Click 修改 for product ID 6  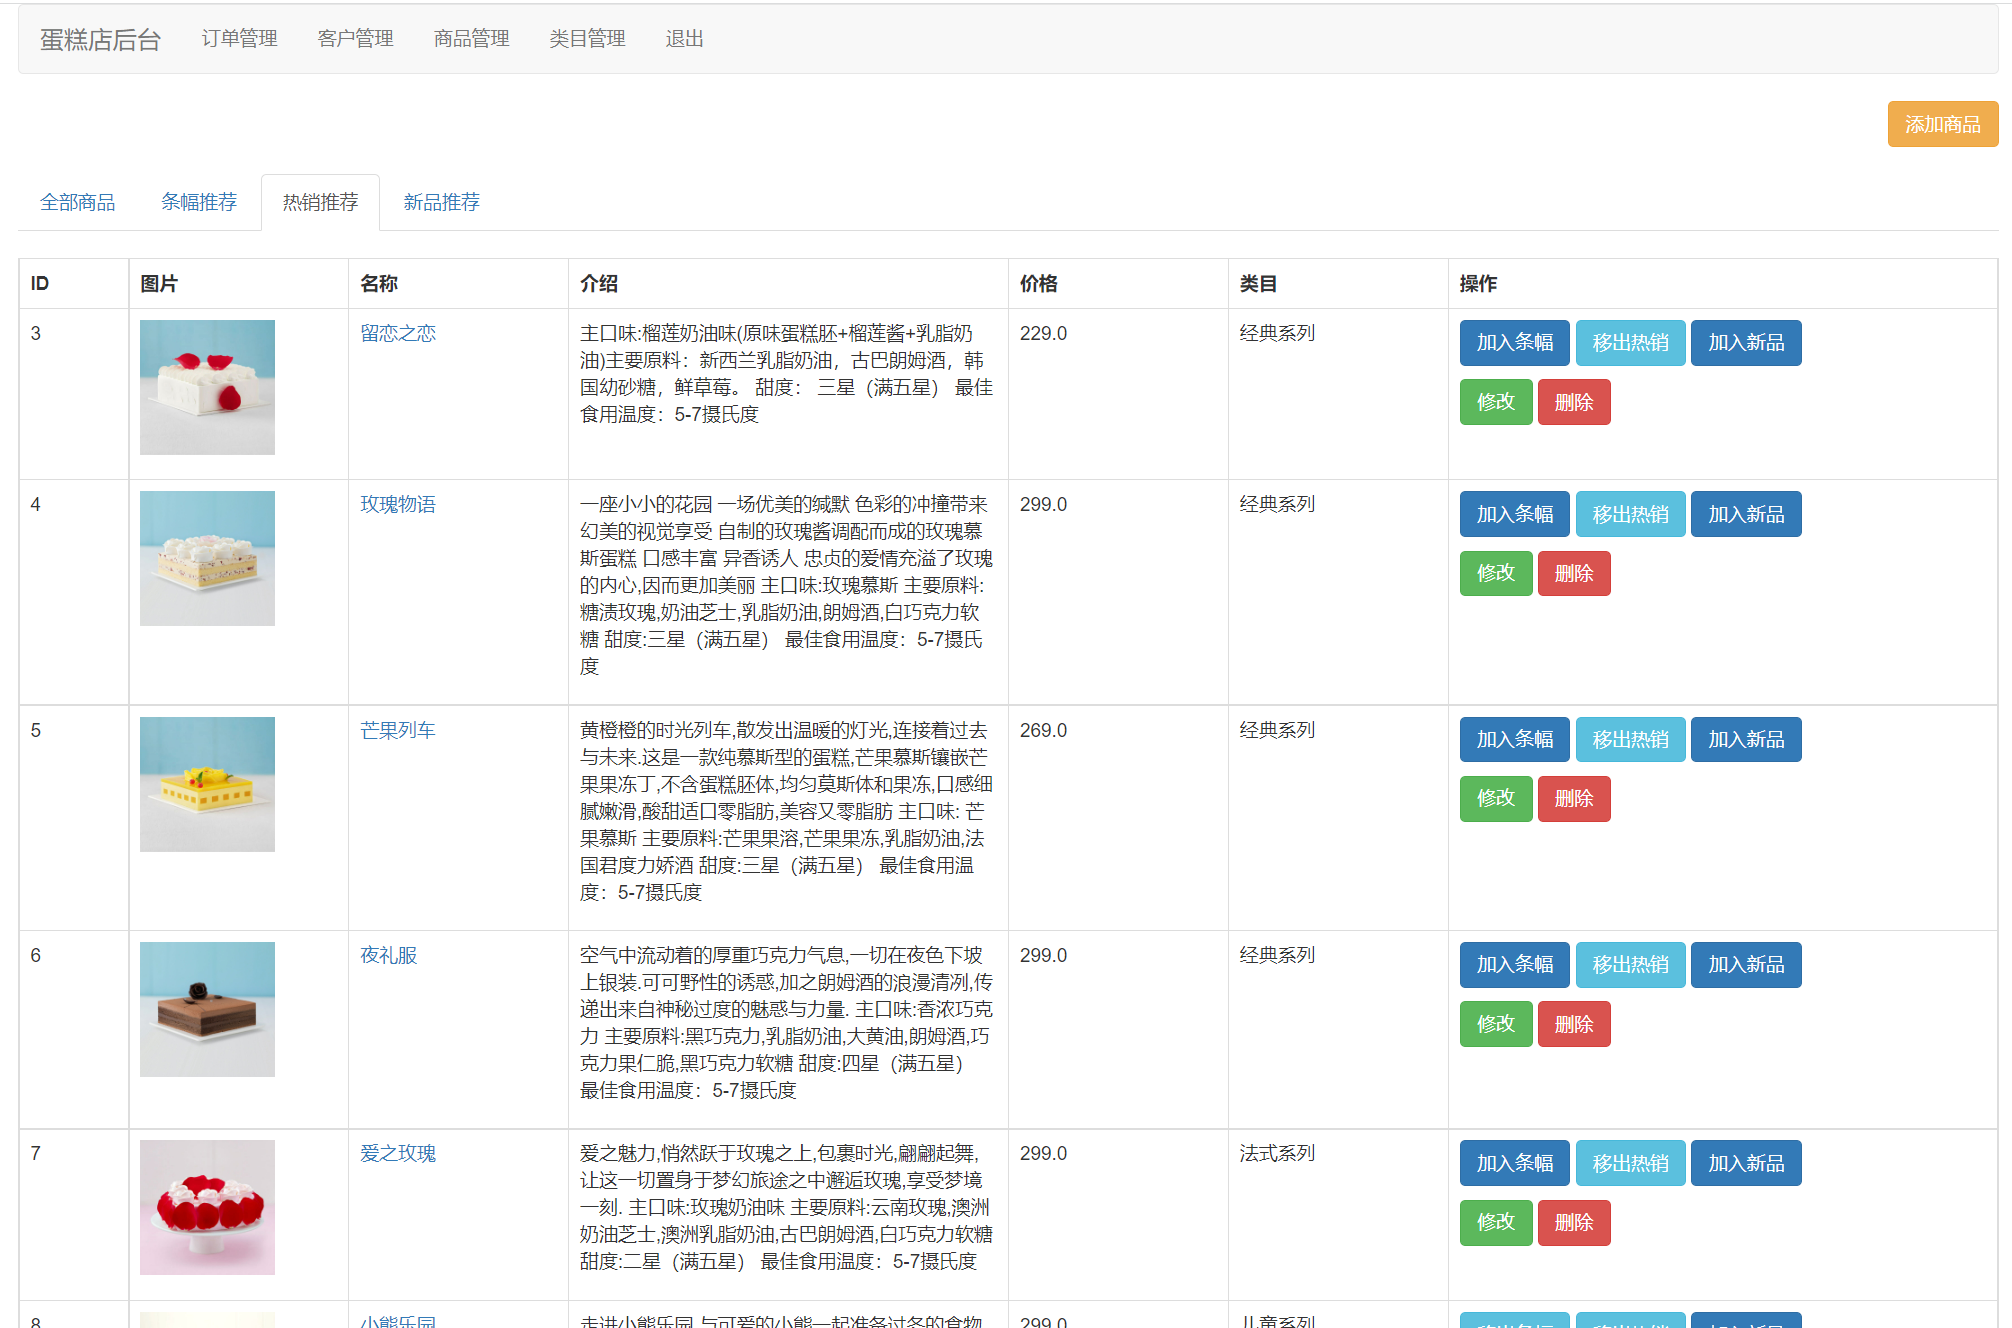(1495, 1024)
